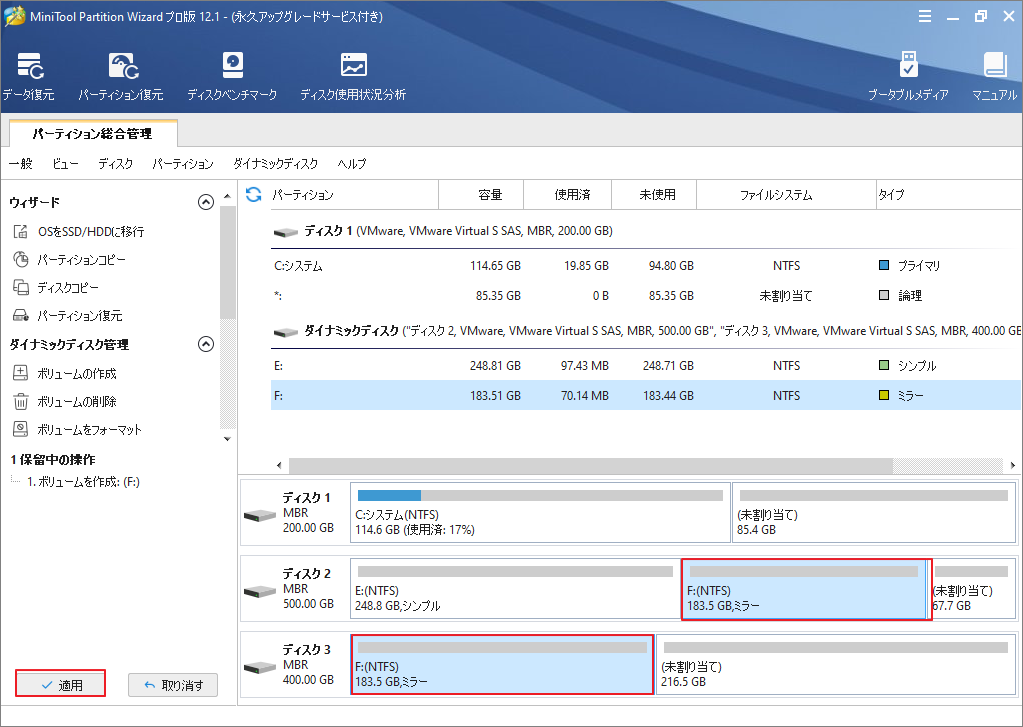Open the マニュアル manual icon
The image size is (1023, 727).
click(x=994, y=76)
